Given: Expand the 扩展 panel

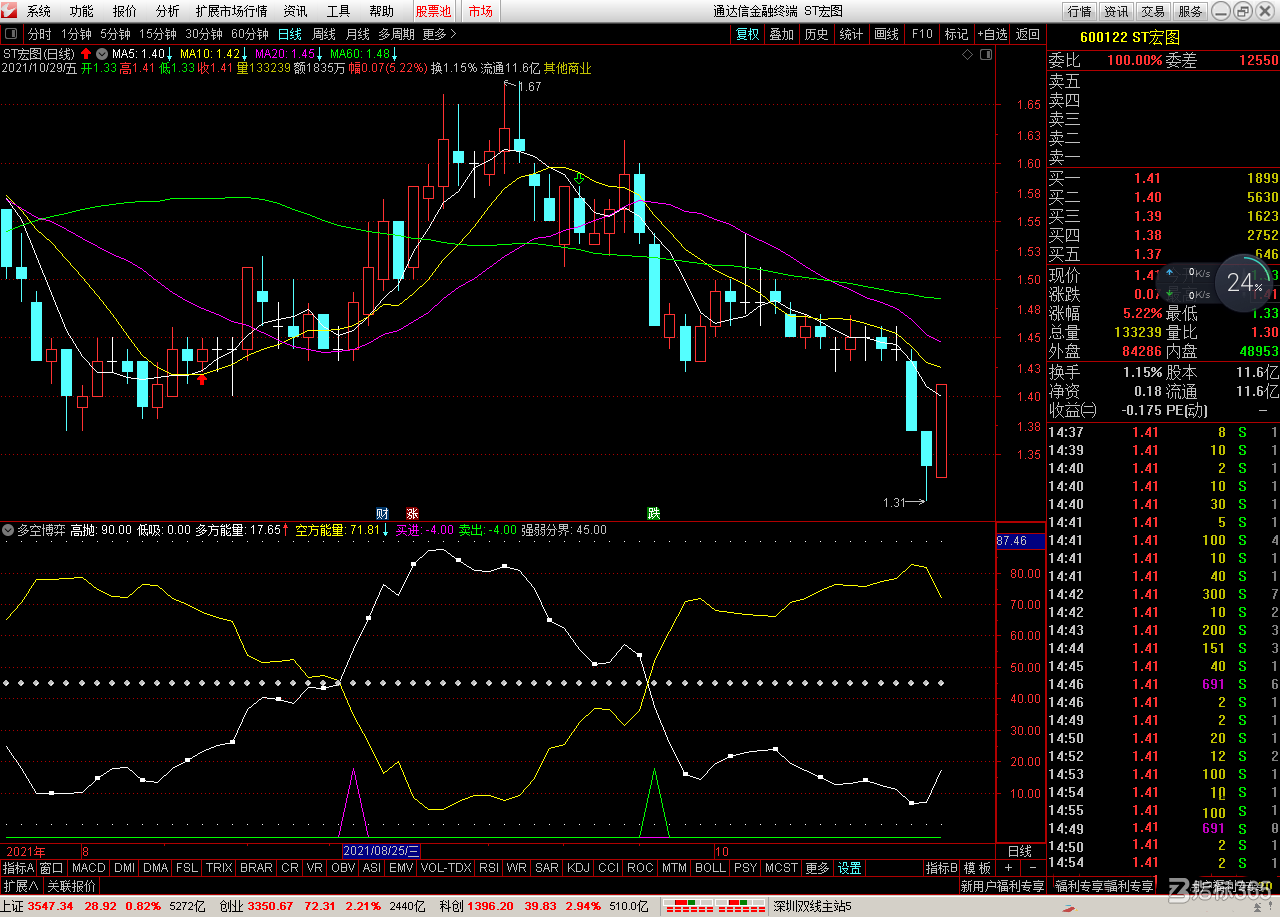Looking at the screenshot, I should [x=20, y=886].
